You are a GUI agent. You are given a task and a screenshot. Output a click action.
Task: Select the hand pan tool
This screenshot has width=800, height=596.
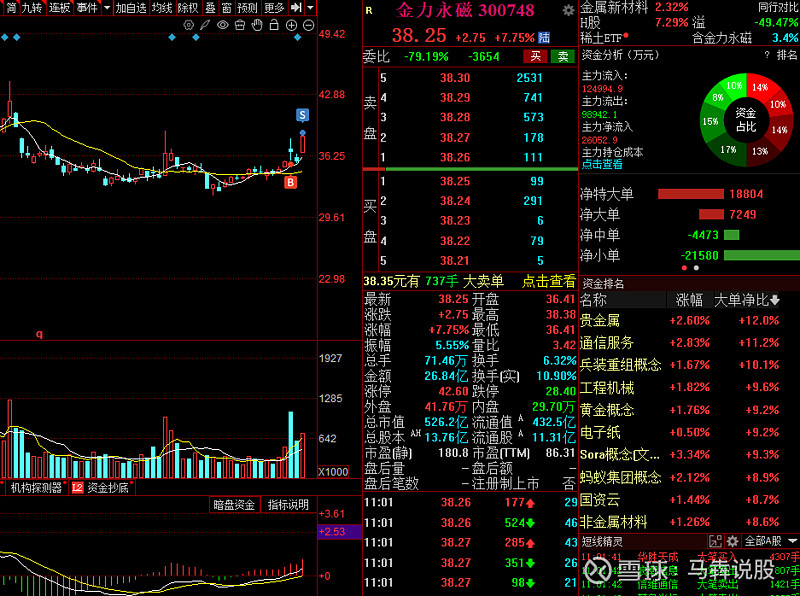coord(257,25)
